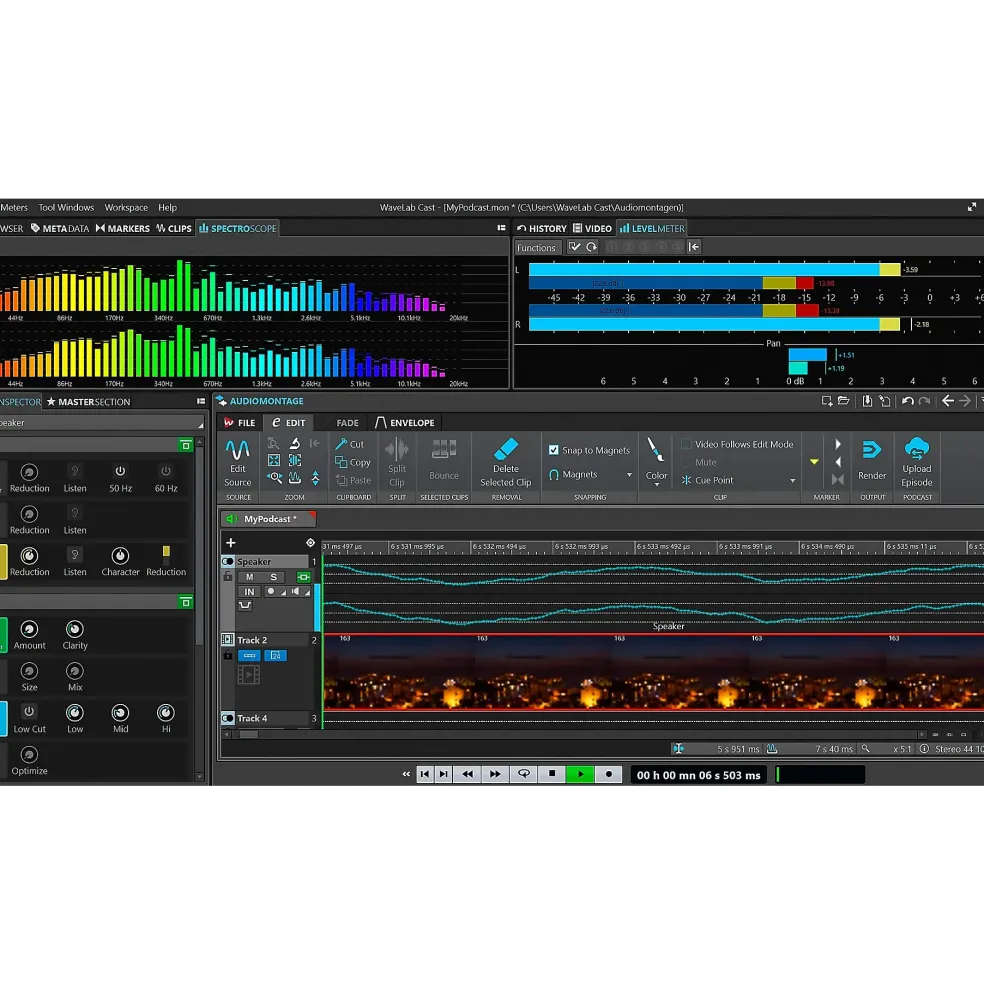This screenshot has width=984, height=985.
Task: Click the Copy clipboard tool
Action: click(x=353, y=462)
